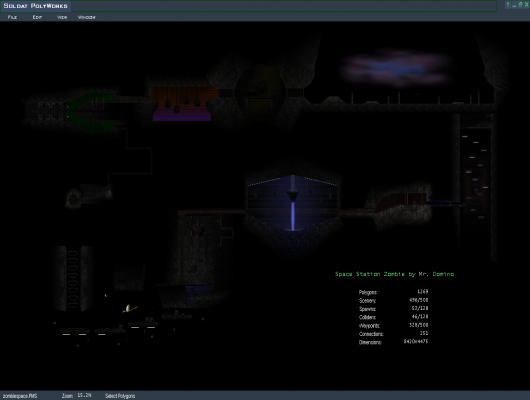Click the Dimensions value in map info
530x400 pixels.
pyautogui.click(x=416, y=342)
